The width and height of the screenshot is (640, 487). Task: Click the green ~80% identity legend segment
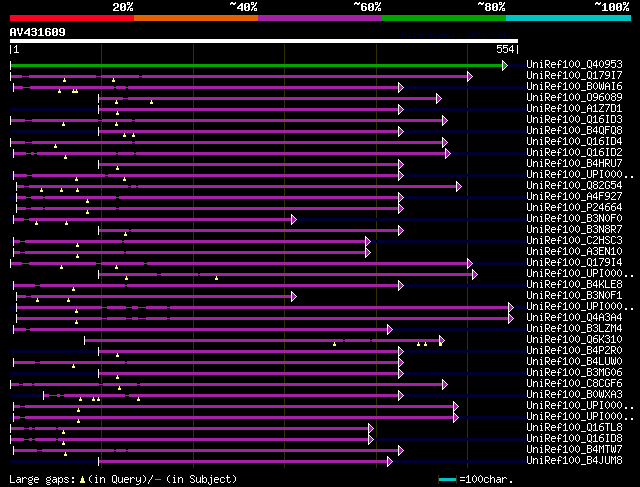pos(444,18)
